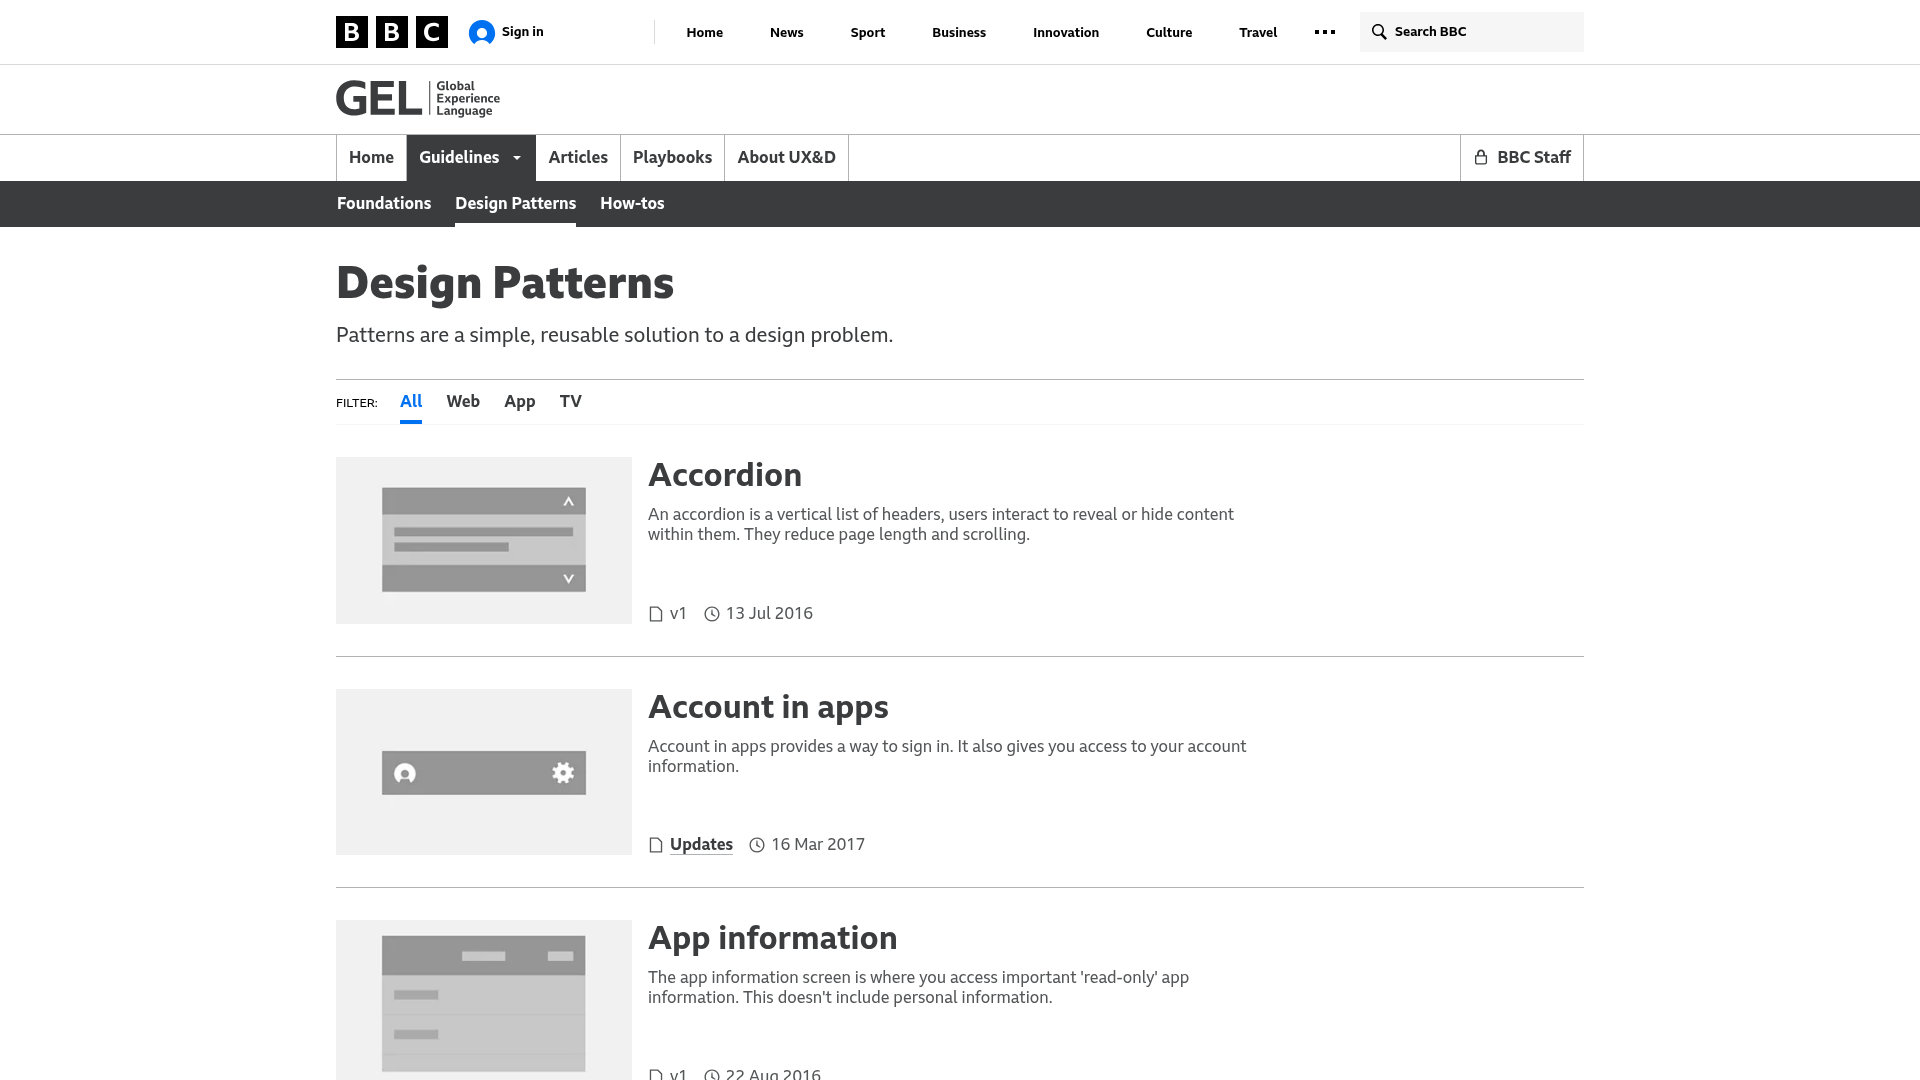Click the Sign in link text
This screenshot has width=1920, height=1080.
tap(523, 32)
